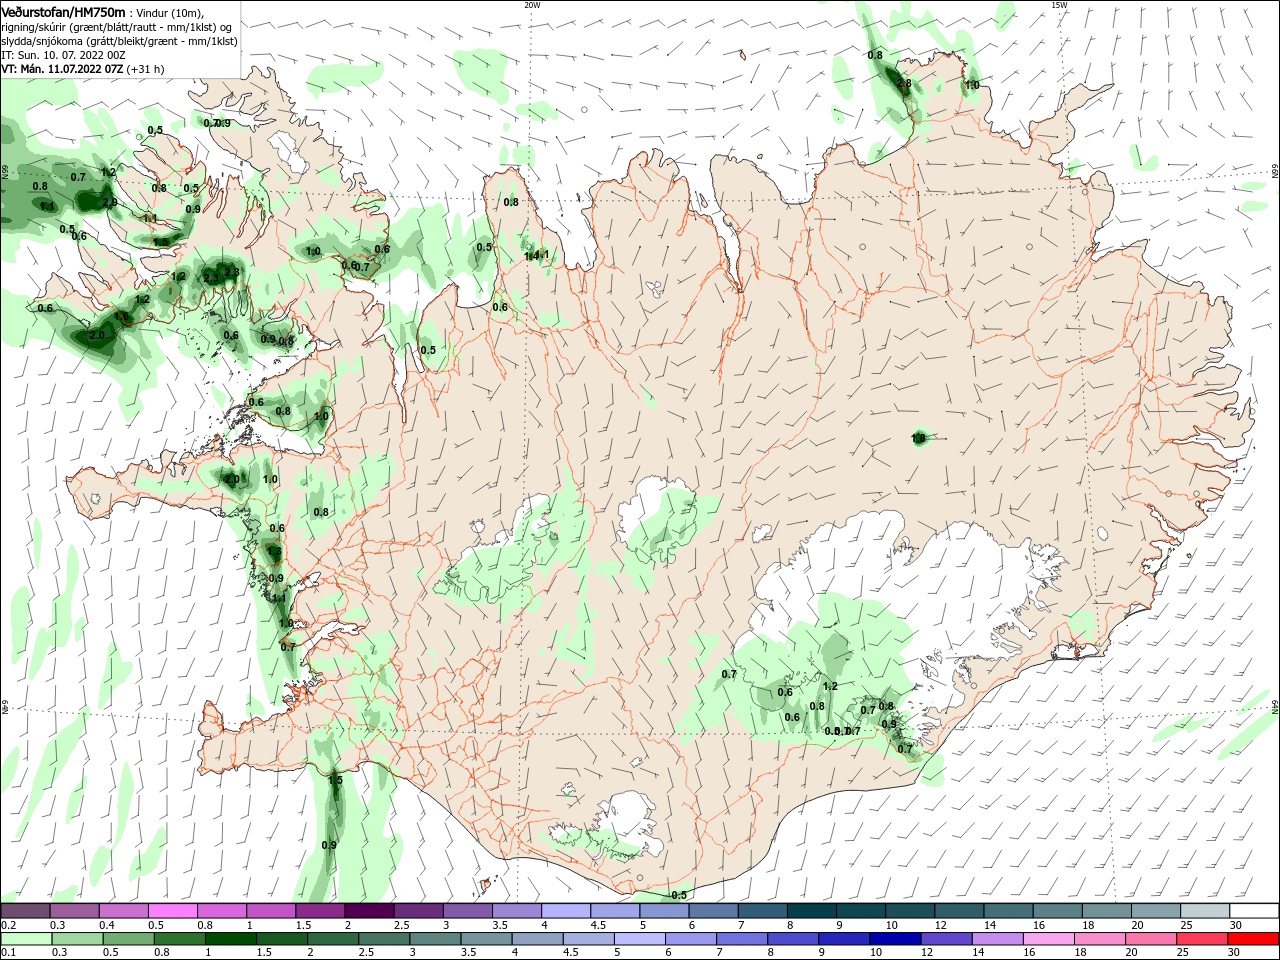The width and height of the screenshot is (1280, 960).
Task: Select the crimson-pink 25 swatch in lower legend row
Action: 1202,939
